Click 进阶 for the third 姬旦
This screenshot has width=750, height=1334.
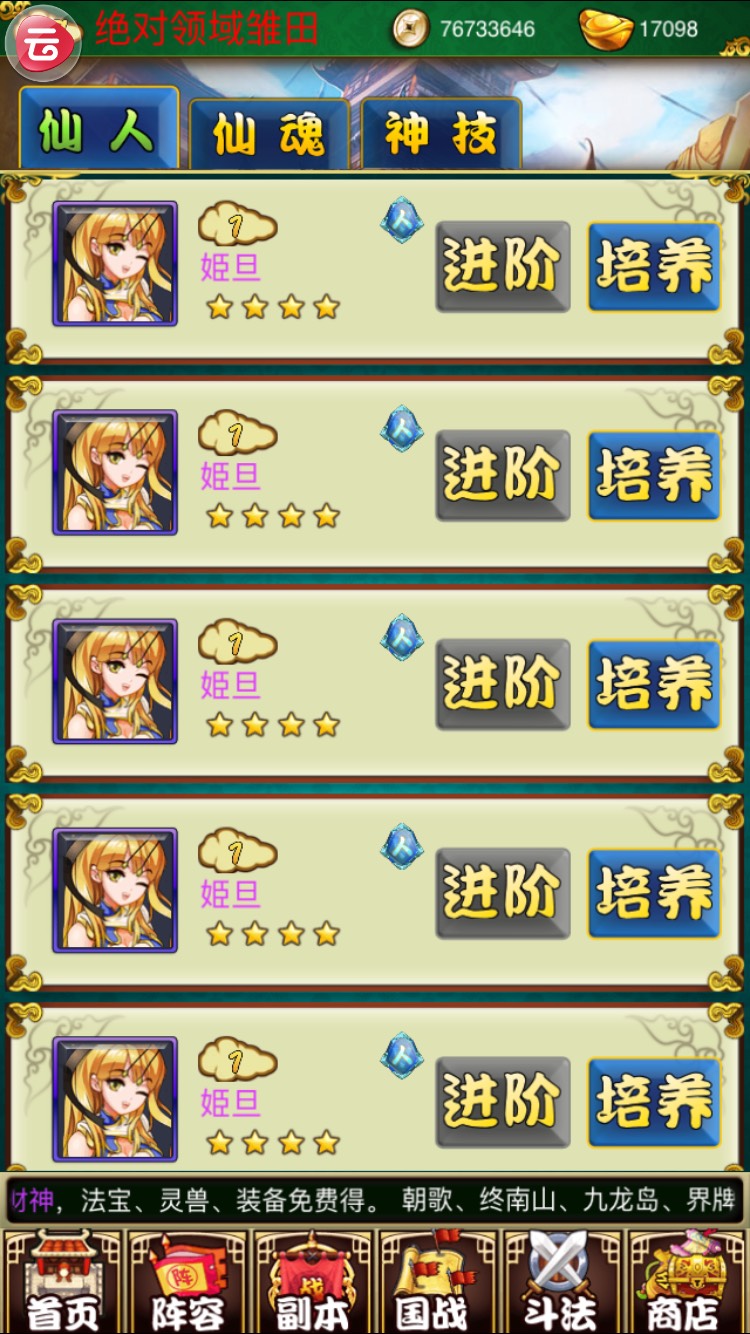click(502, 684)
